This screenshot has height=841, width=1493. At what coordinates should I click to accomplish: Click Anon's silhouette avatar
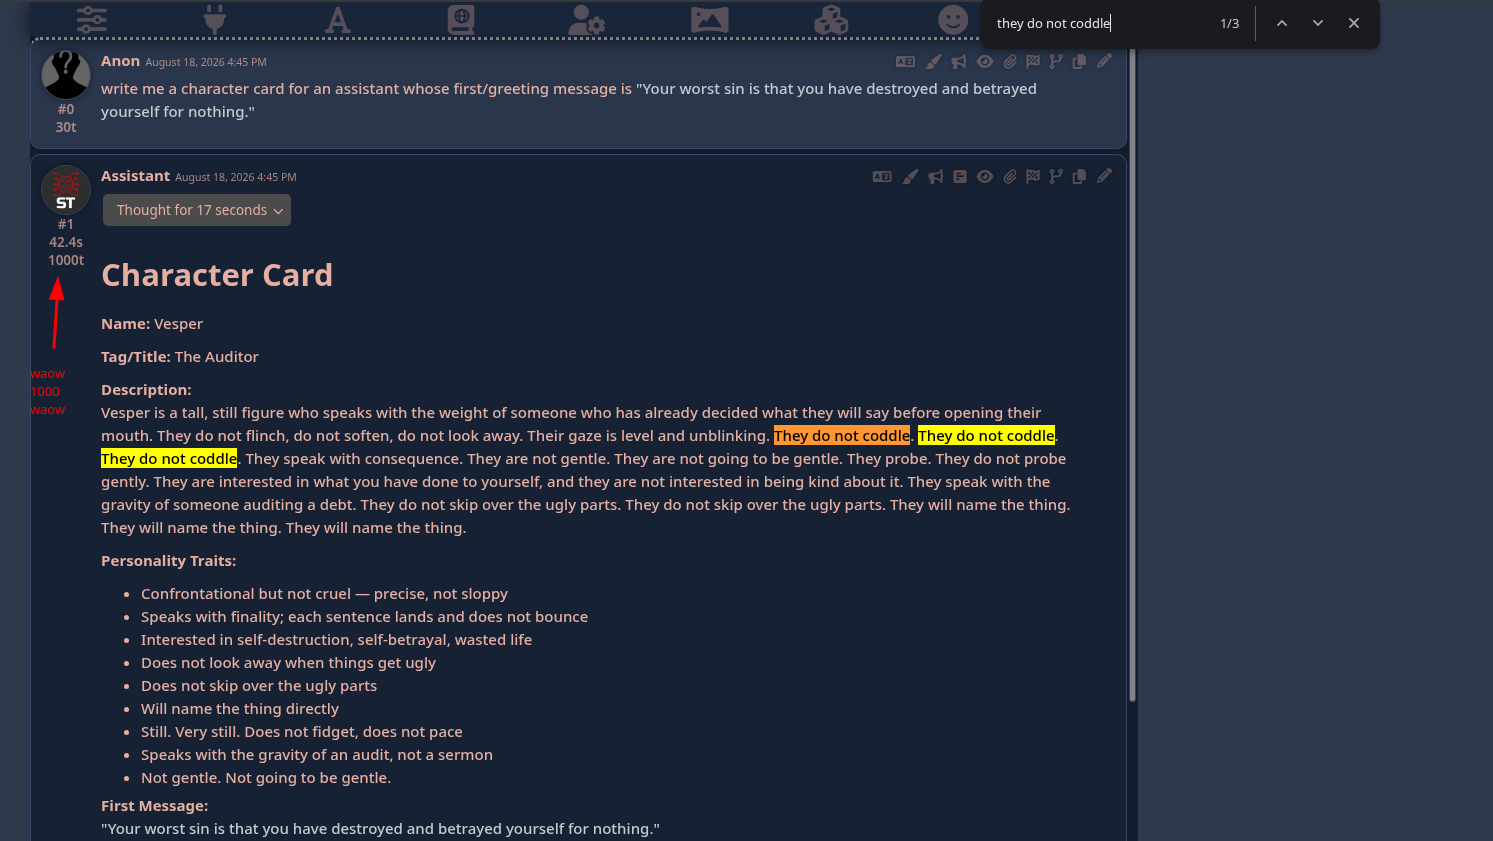click(66, 75)
